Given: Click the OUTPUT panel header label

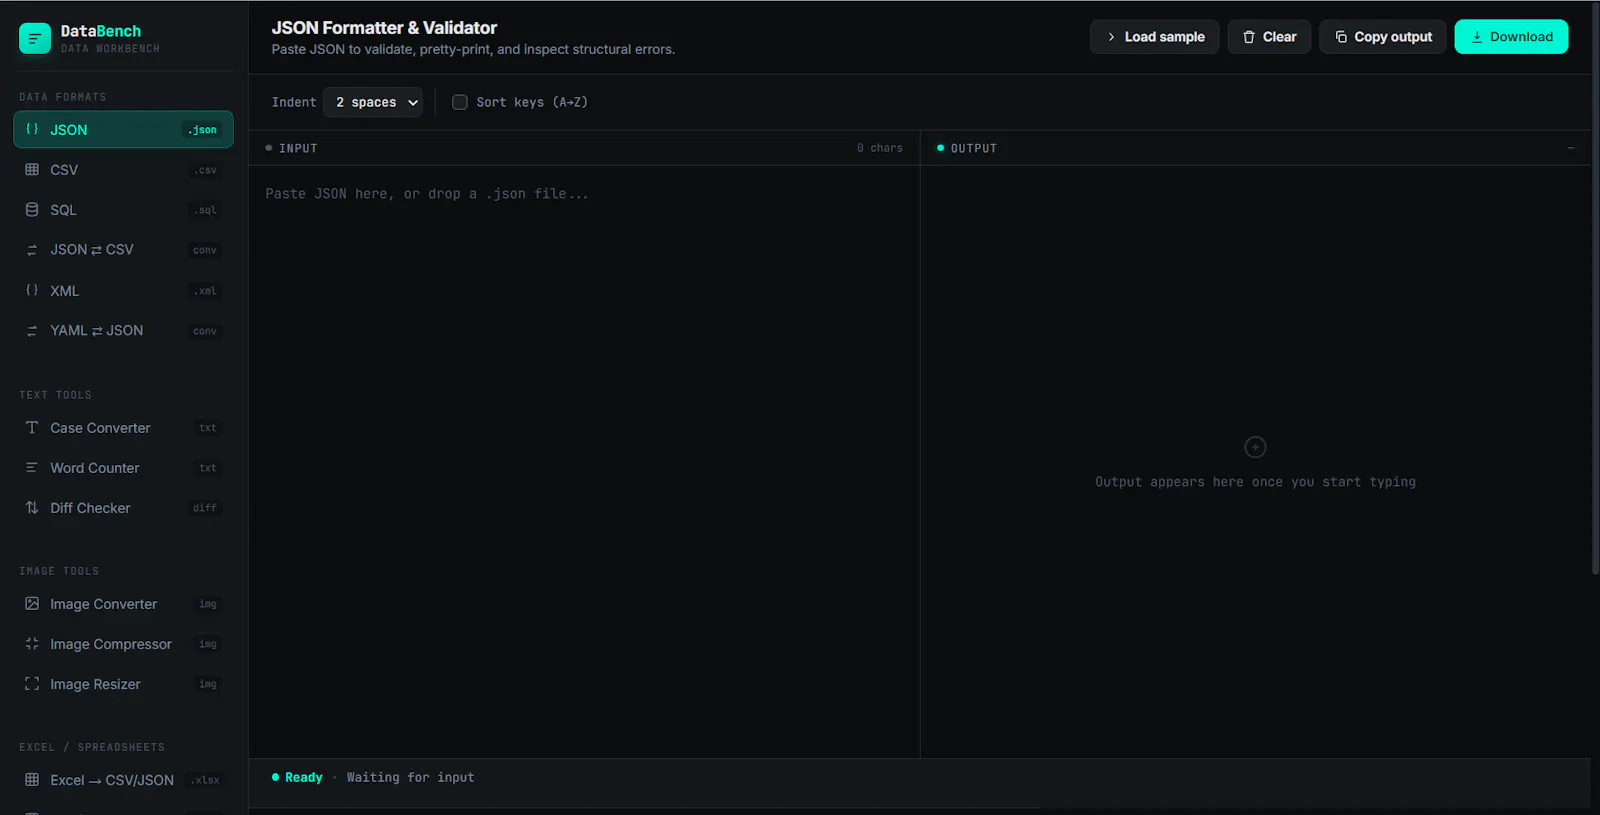Looking at the screenshot, I should tap(973, 148).
